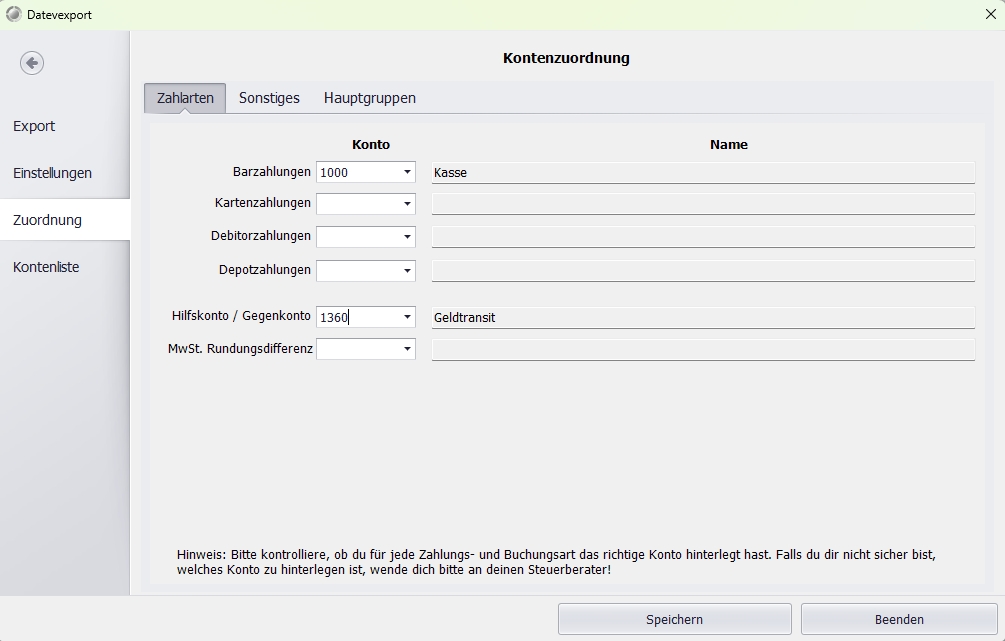
Task: Expand the Depotzahlungen account dropdown
Action: [407, 270]
